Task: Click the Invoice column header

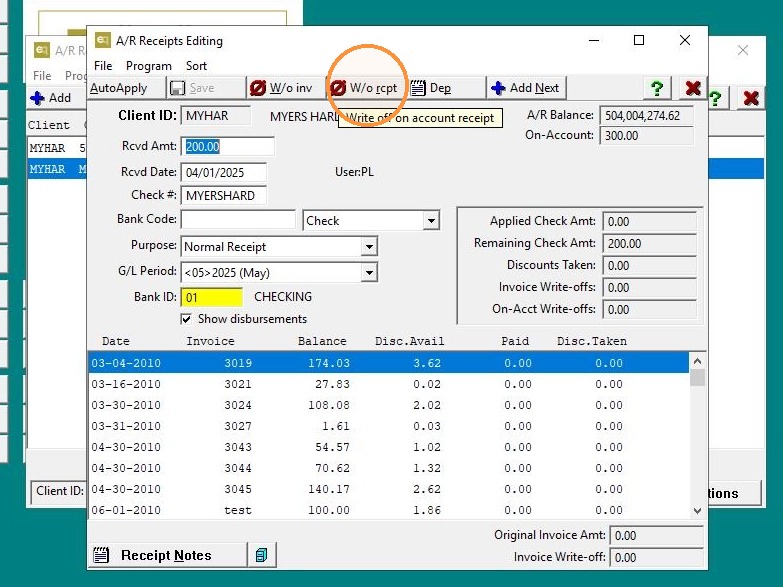Action: click(210, 341)
